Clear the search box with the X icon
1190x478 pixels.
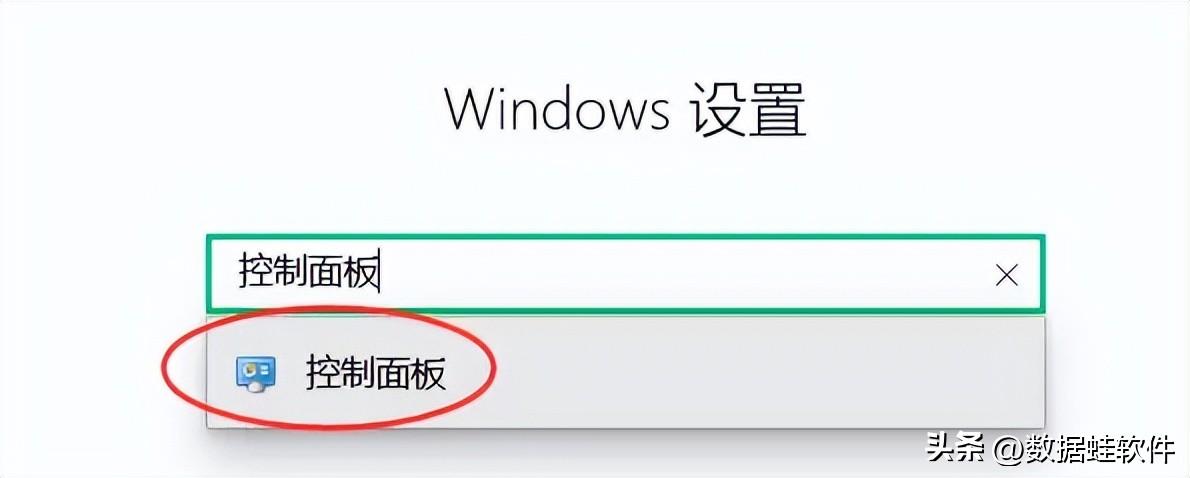1006,275
